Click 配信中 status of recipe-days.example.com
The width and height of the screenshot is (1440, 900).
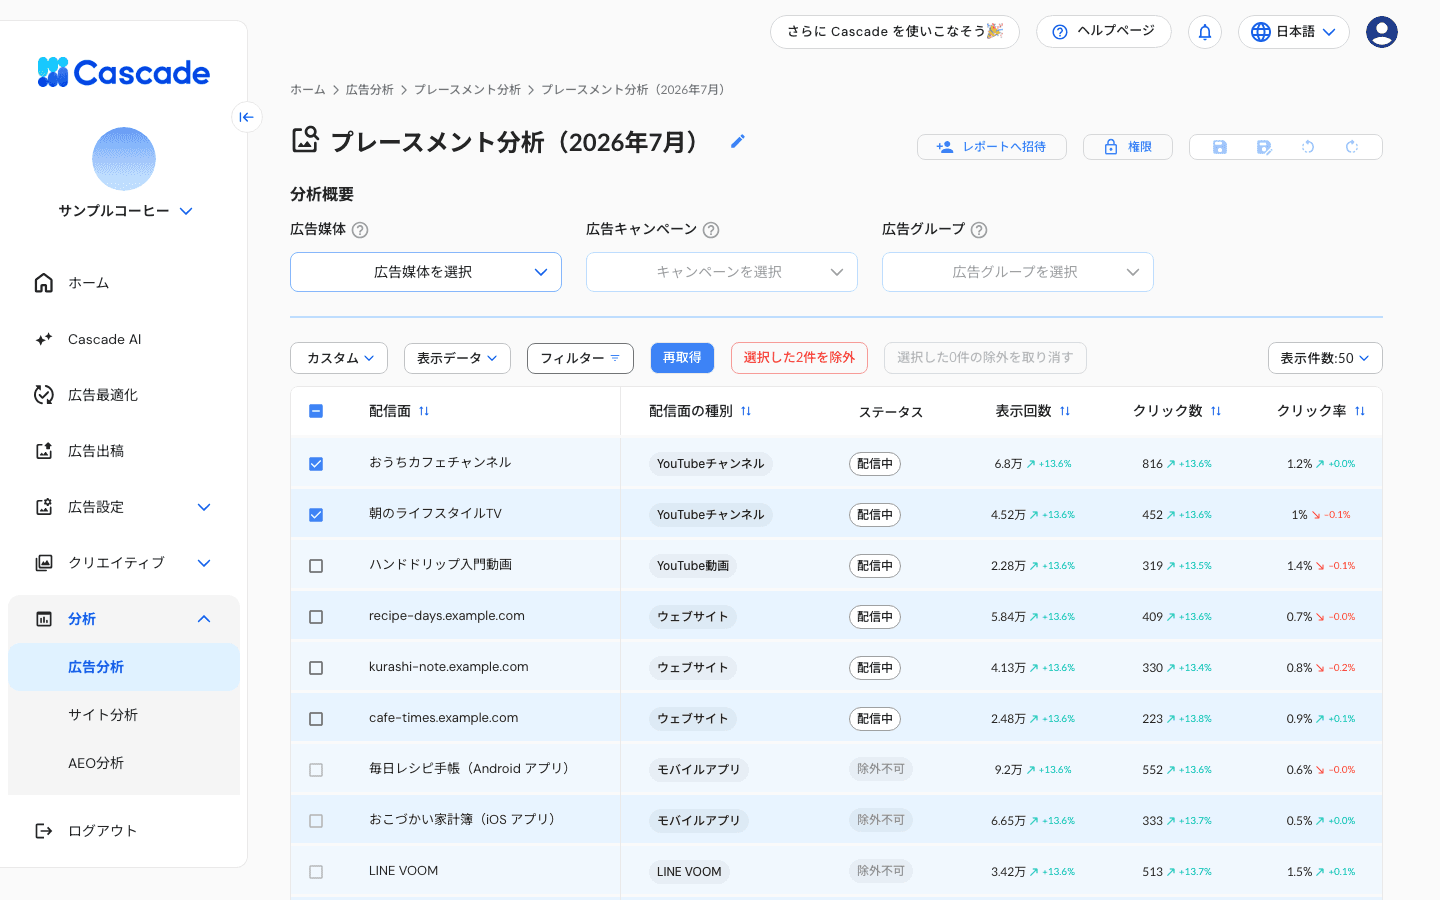(x=875, y=617)
